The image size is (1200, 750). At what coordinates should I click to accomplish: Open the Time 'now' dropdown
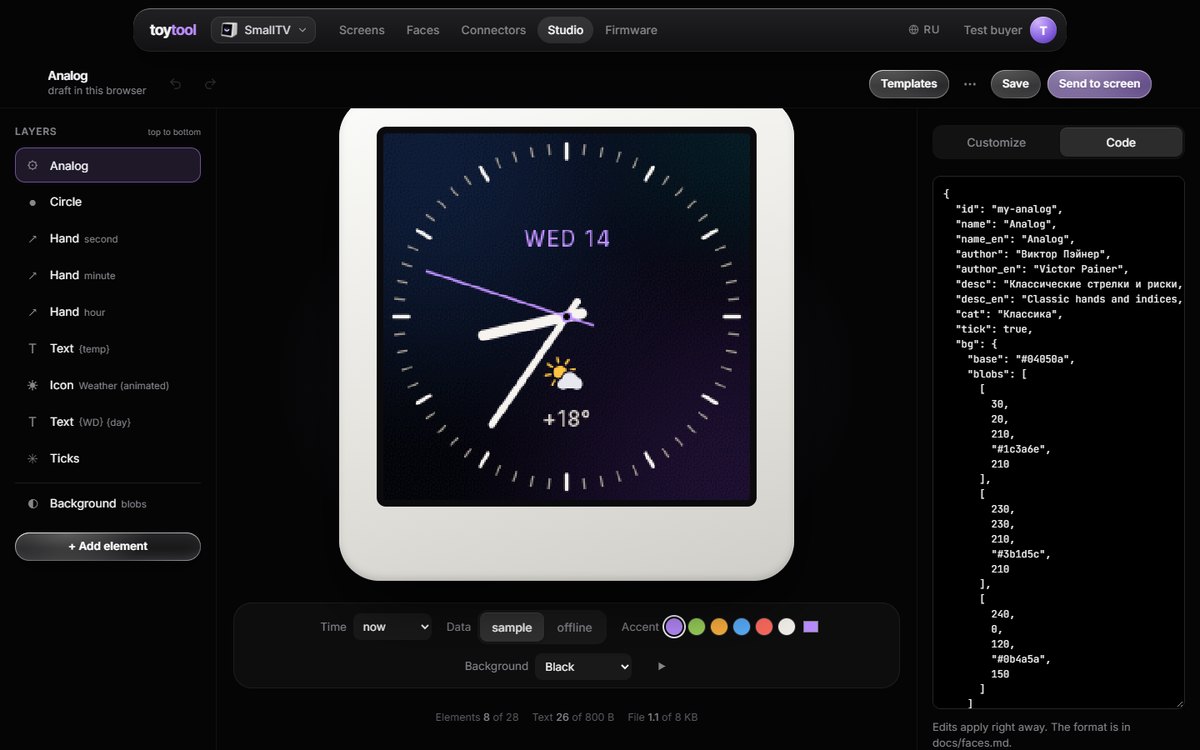pos(392,627)
